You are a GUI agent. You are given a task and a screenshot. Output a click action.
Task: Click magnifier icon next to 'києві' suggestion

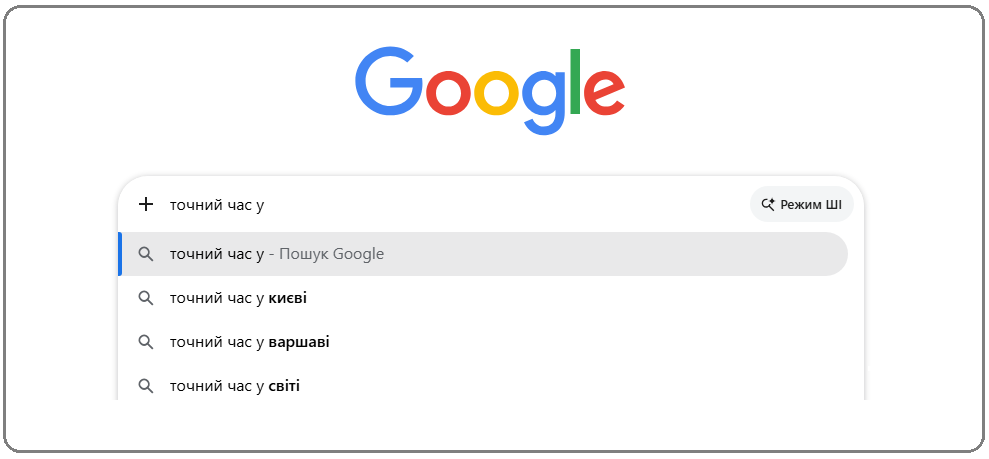pyautogui.click(x=146, y=298)
